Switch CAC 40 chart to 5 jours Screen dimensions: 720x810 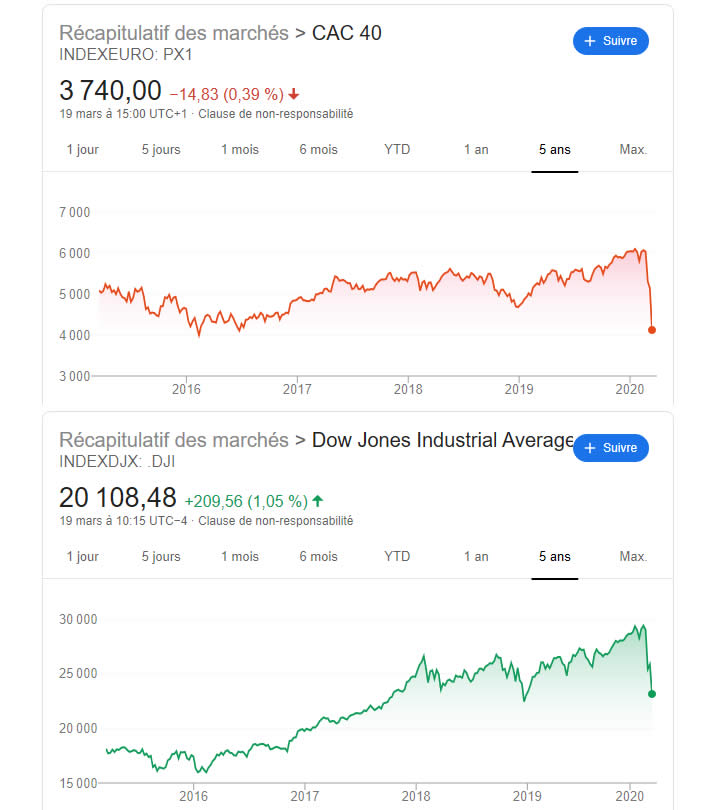[161, 150]
